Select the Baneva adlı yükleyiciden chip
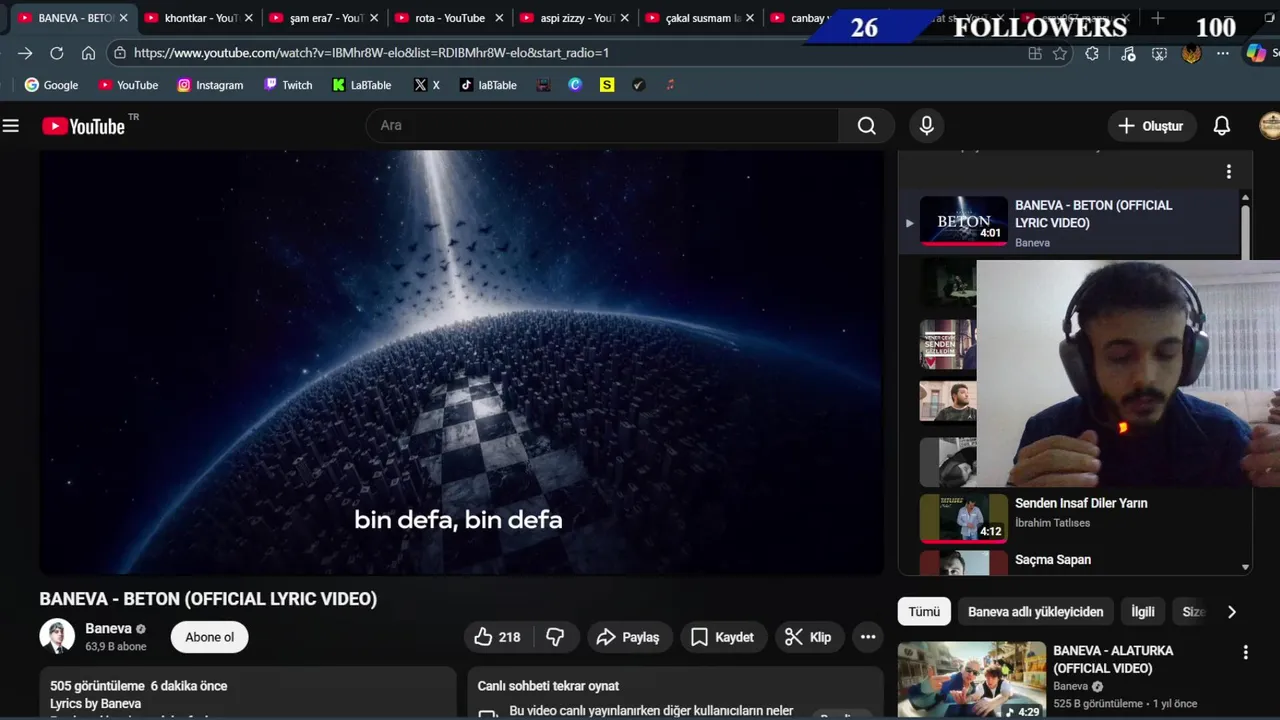Screen dimensions: 1280x720 1036,612
